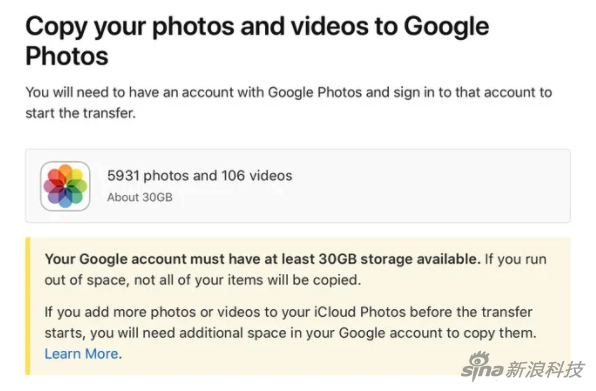Click the "If you add more photos or videos" line
This screenshot has width=596, height=391.
[x=288, y=312]
